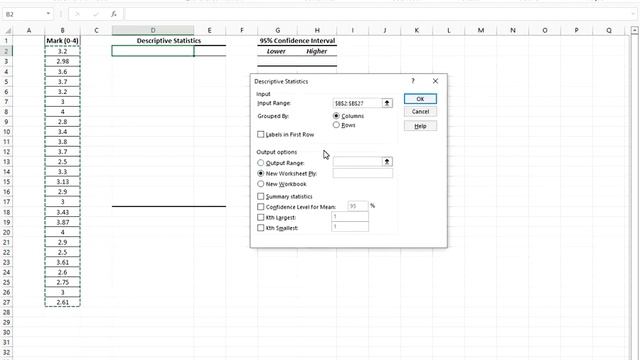The height and width of the screenshot is (360, 640).
Task: Select the New Worksheet Ply option
Action: (260, 173)
